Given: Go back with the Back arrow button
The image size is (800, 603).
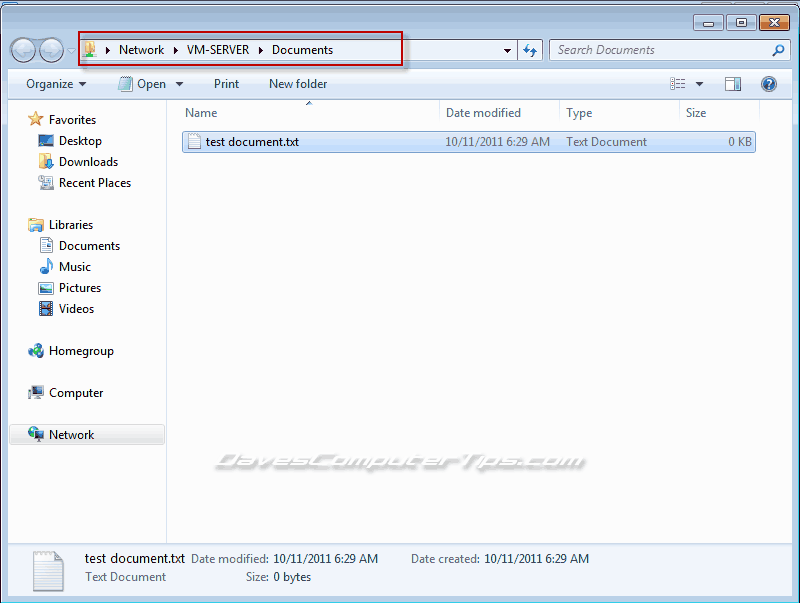Looking at the screenshot, I should pos(23,51).
